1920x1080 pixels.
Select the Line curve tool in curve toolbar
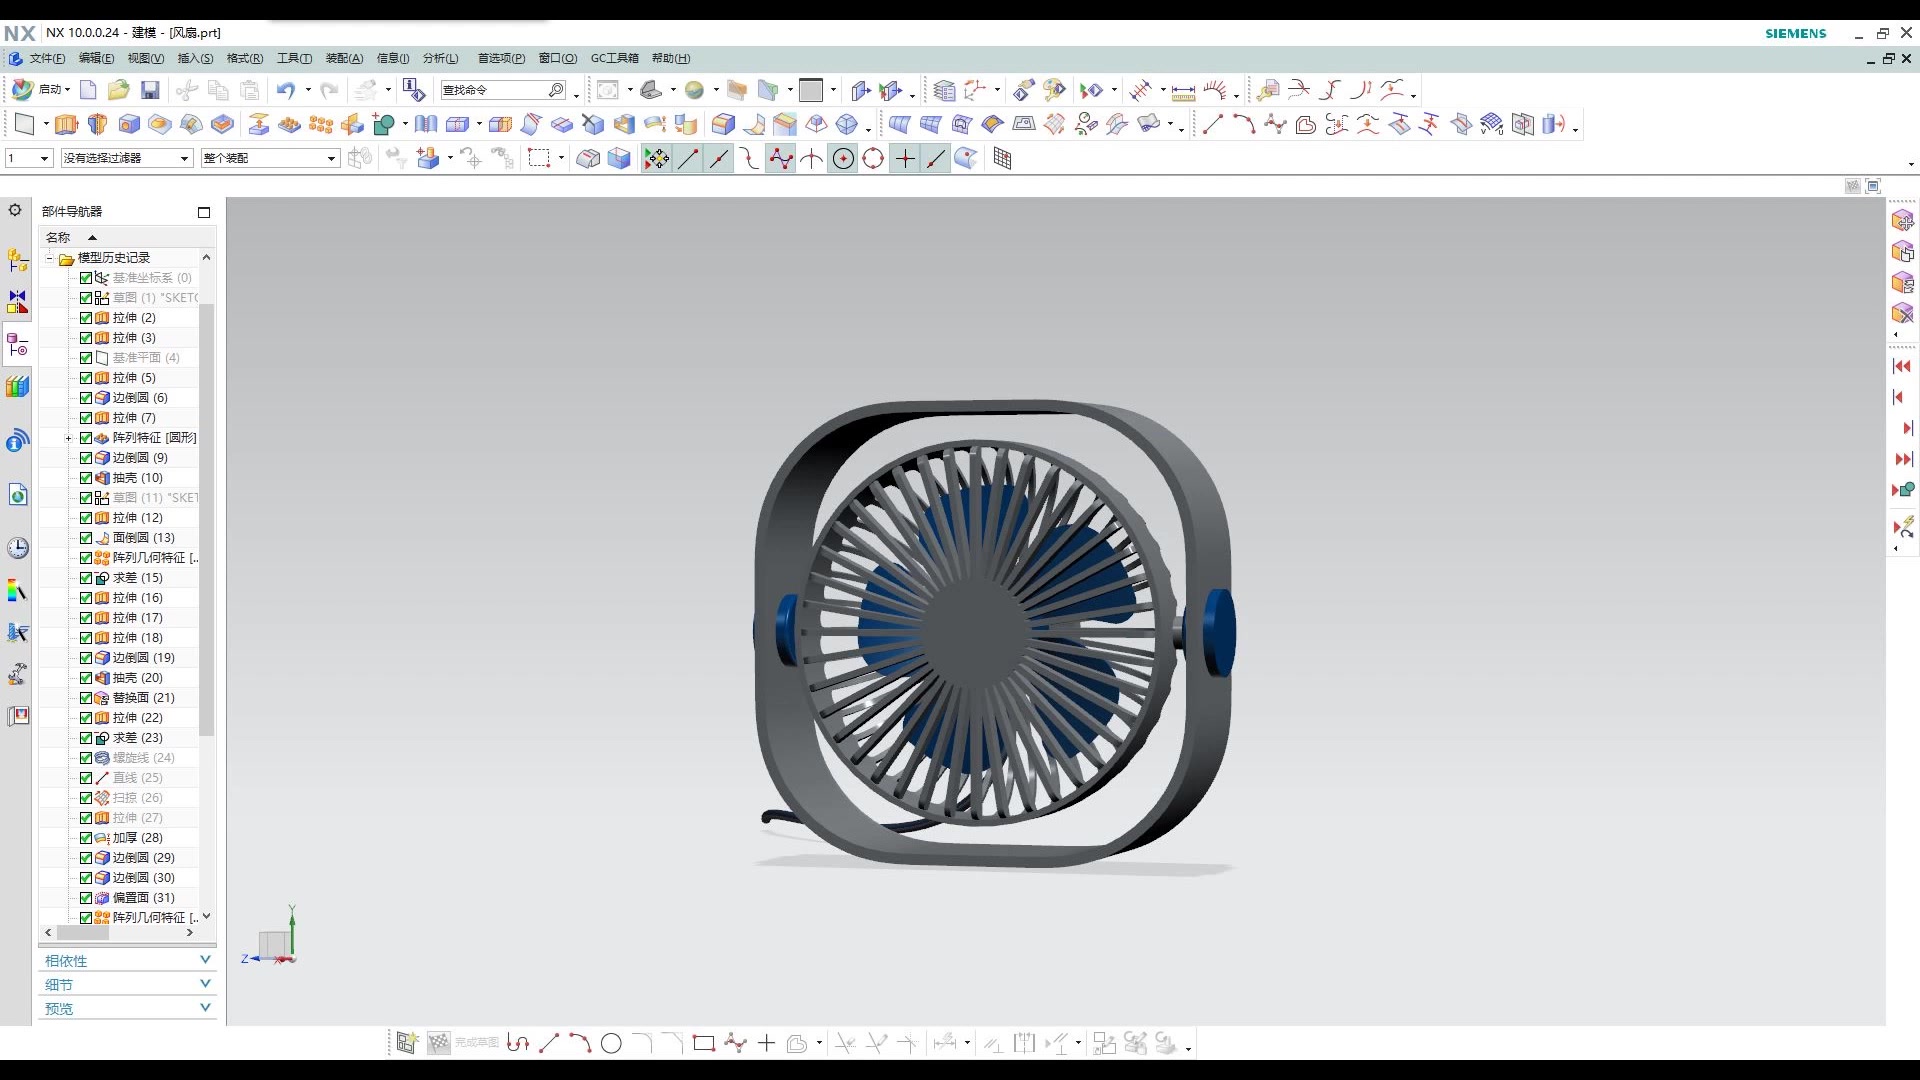[1213, 124]
